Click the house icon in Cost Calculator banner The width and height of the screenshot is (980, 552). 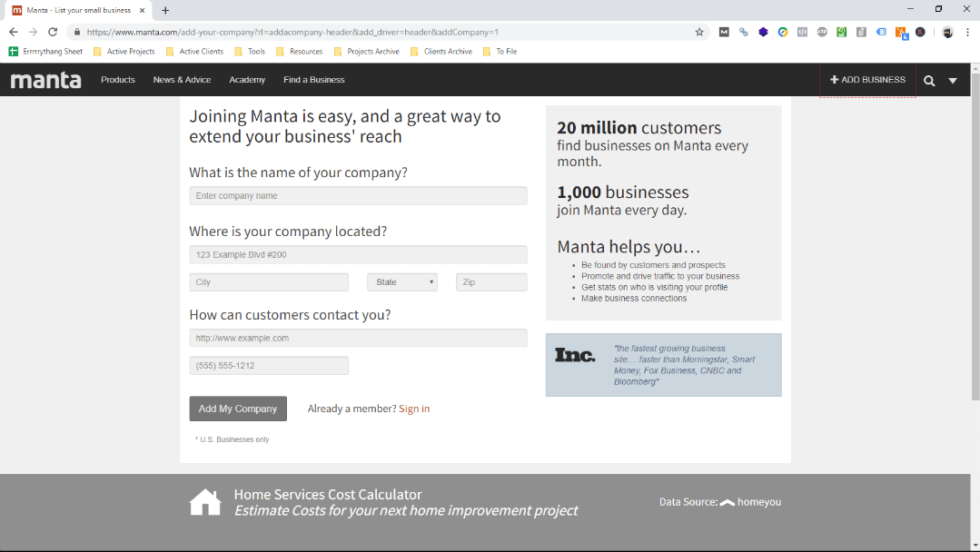pyautogui.click(x=205, y=503)
